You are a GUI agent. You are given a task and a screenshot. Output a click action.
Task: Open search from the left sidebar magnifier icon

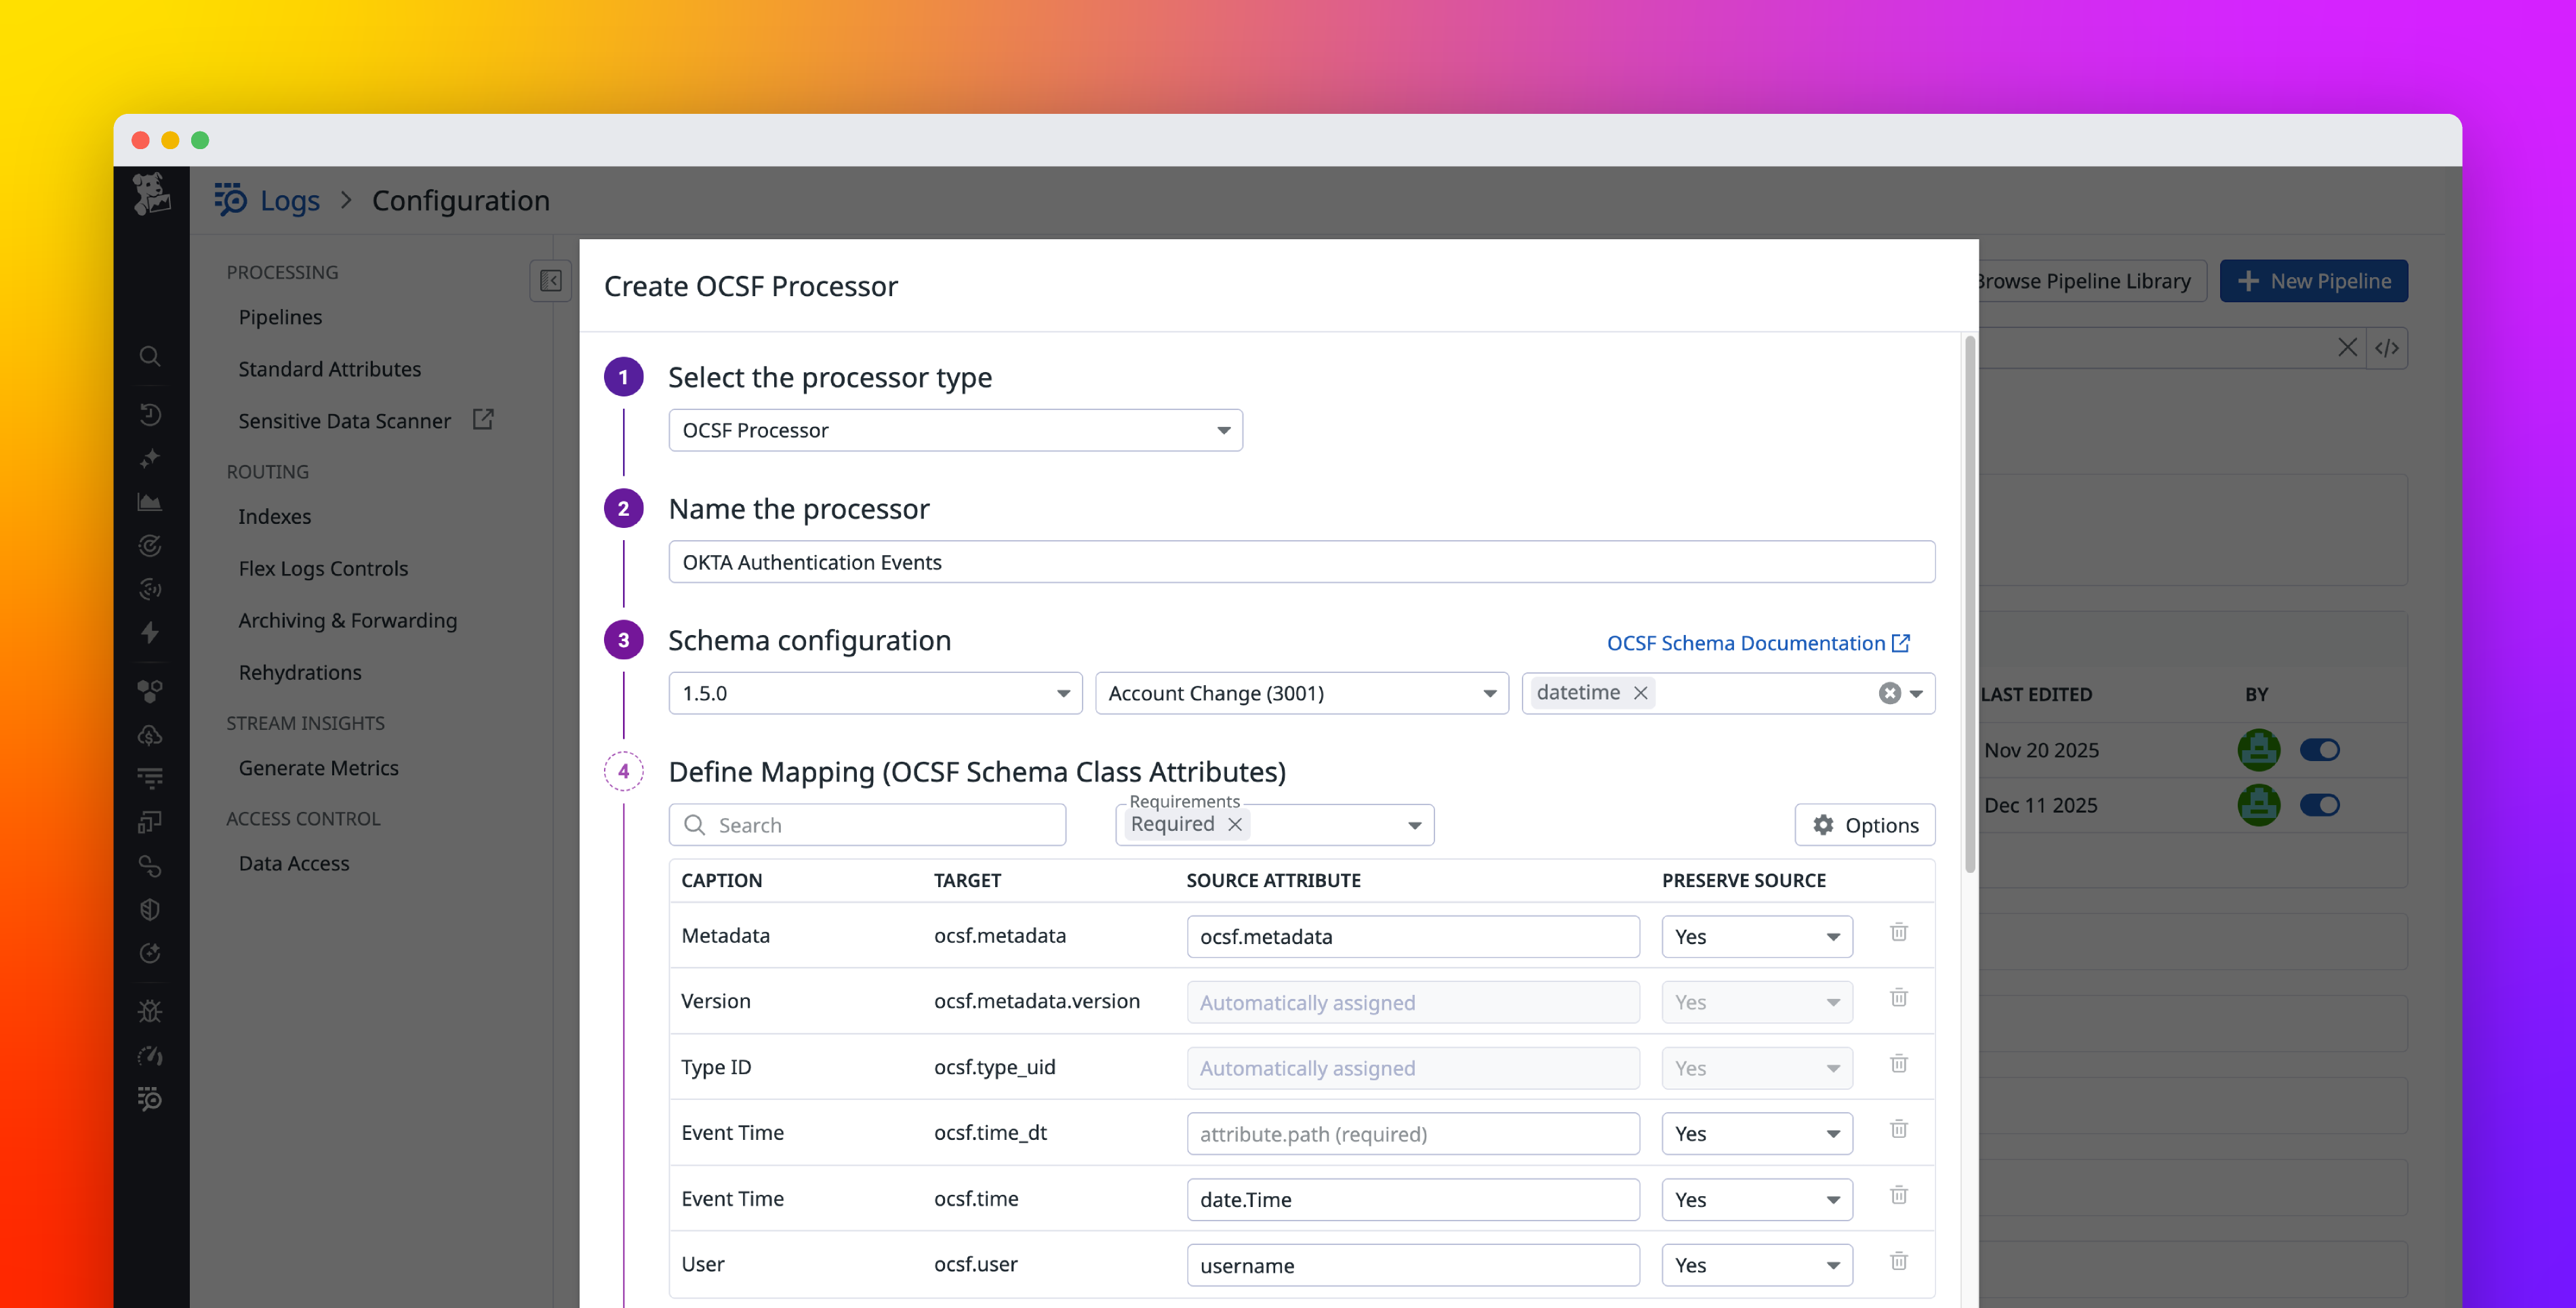(150, 357)
